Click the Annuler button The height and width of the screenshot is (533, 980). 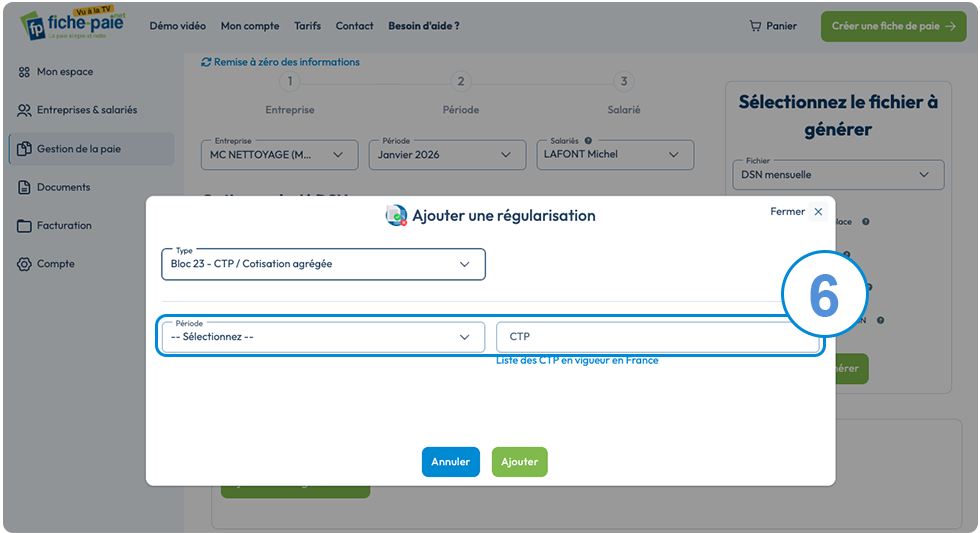pyautogui.click(x=451, y=462)
